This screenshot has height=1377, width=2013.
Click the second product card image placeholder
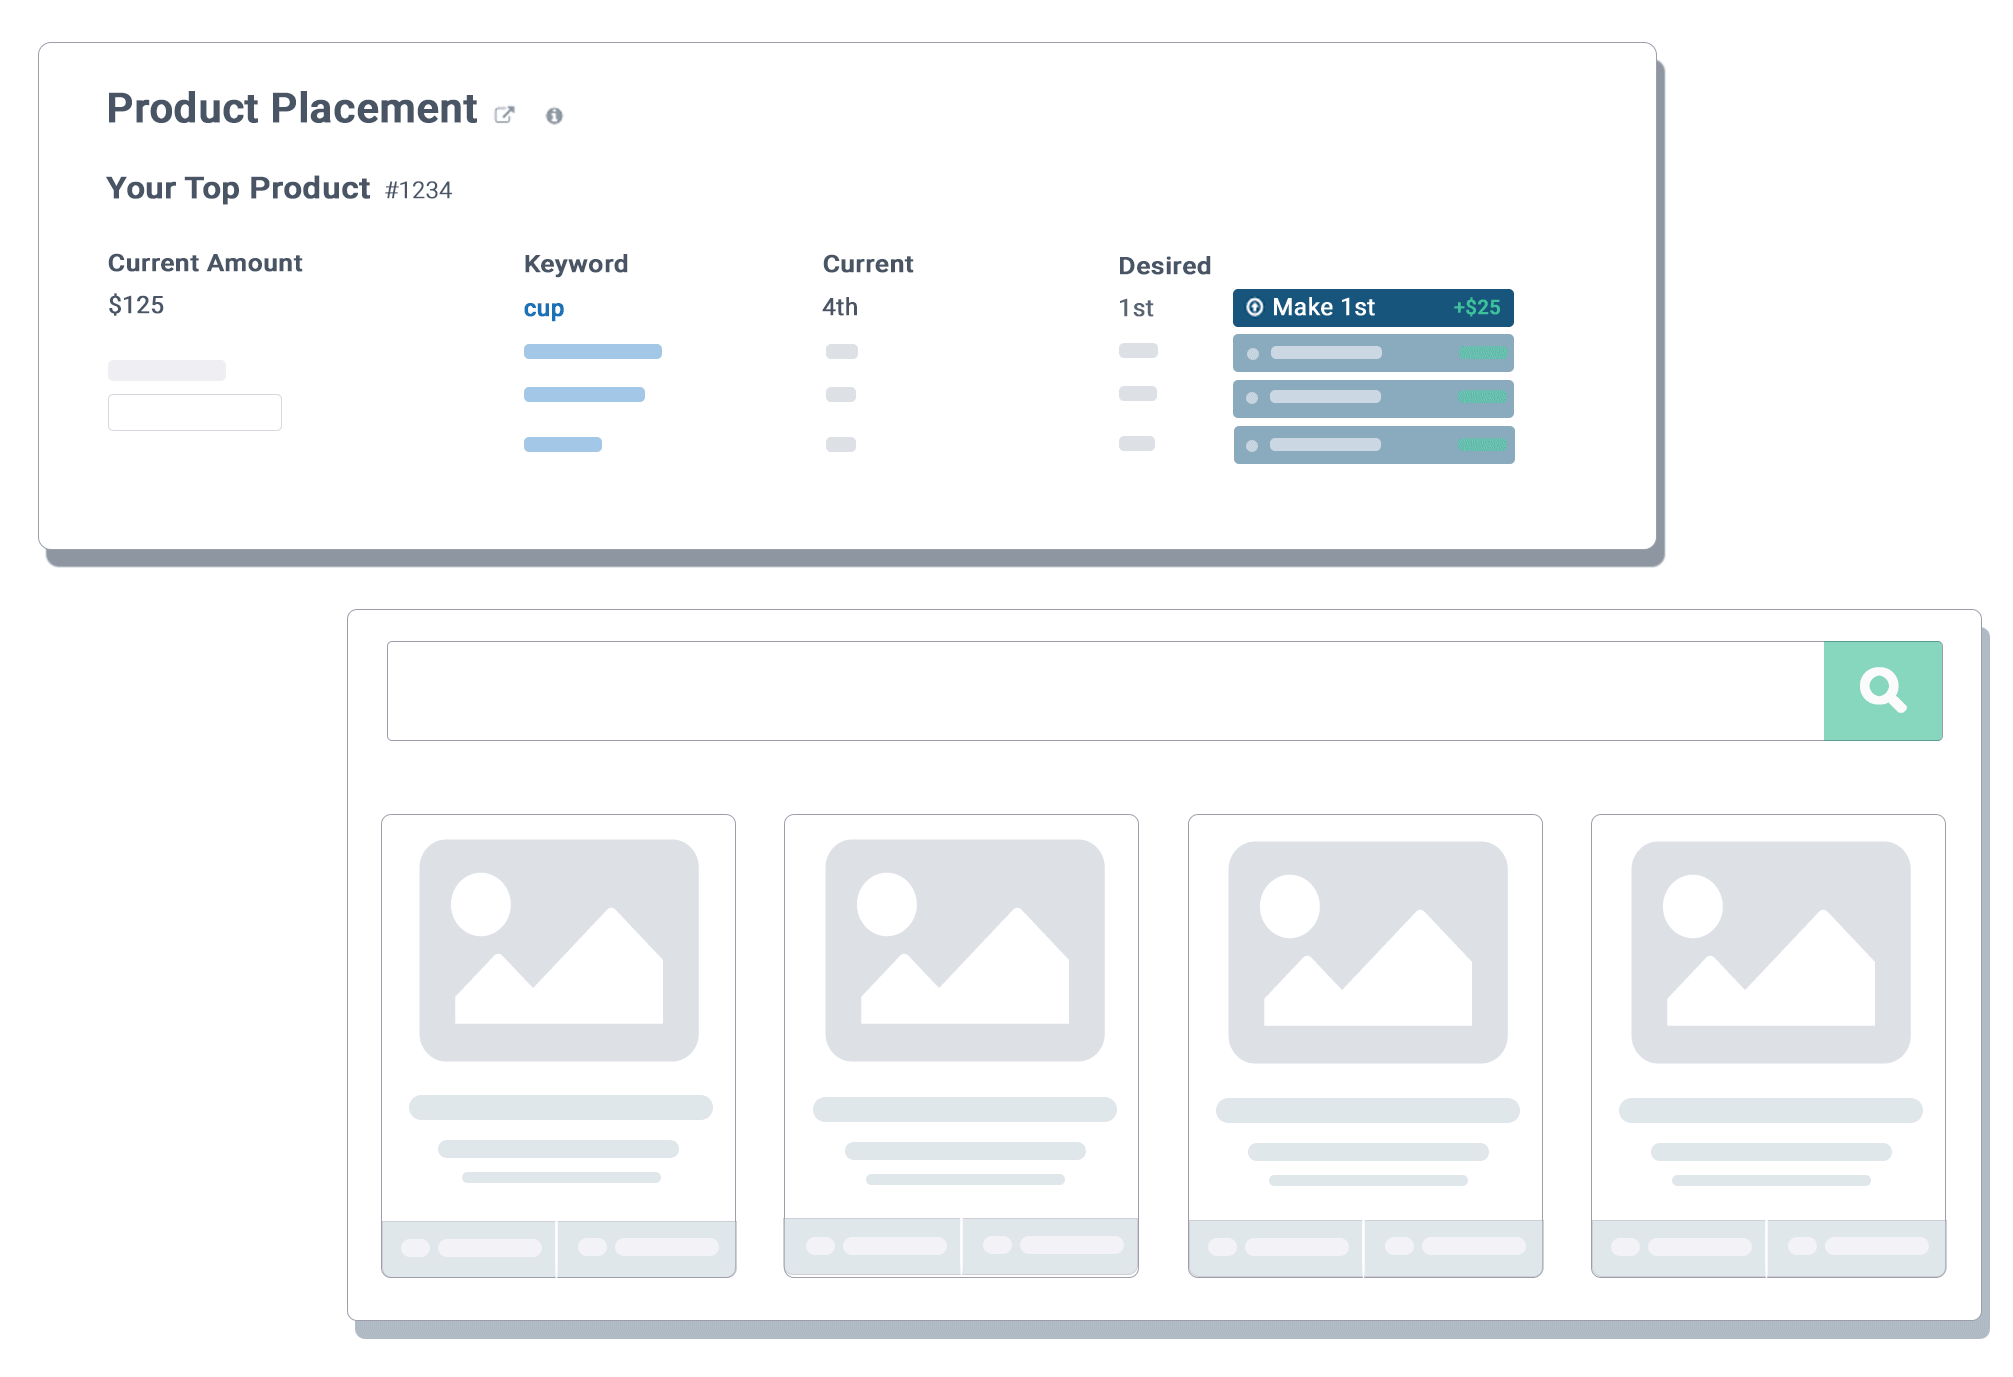click(964, 950)
